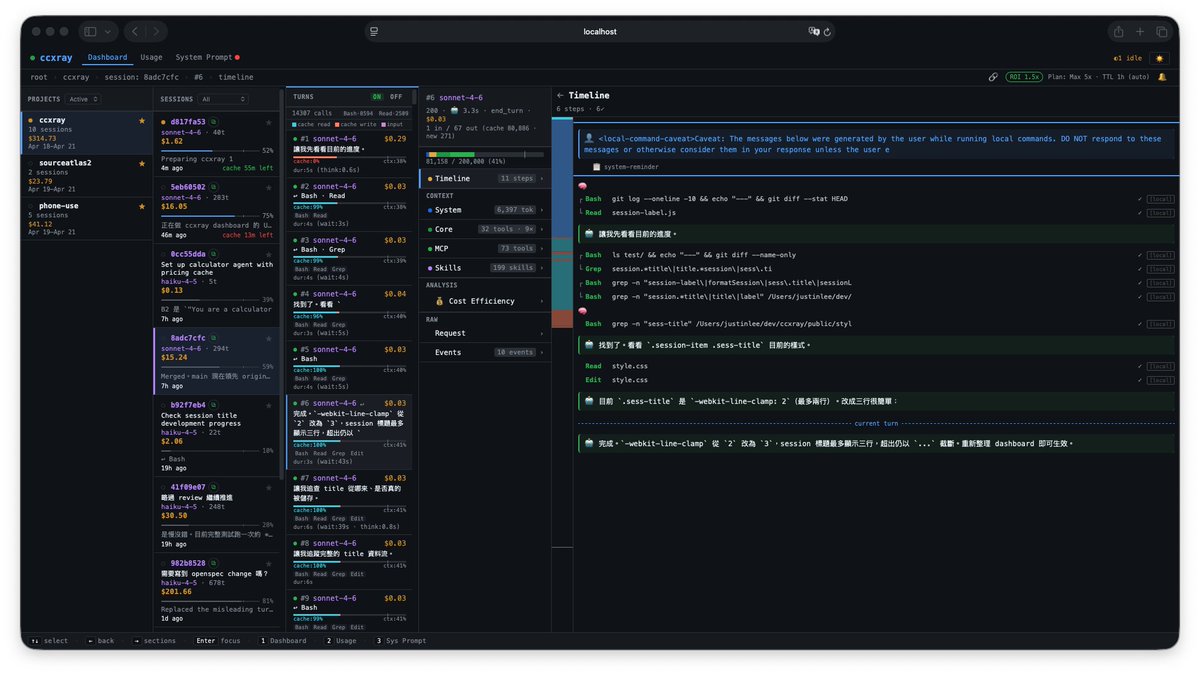Viewport: 1200px width, 675px height.
Task: Click the system-reminder note icon
Action: click(596, 167)
